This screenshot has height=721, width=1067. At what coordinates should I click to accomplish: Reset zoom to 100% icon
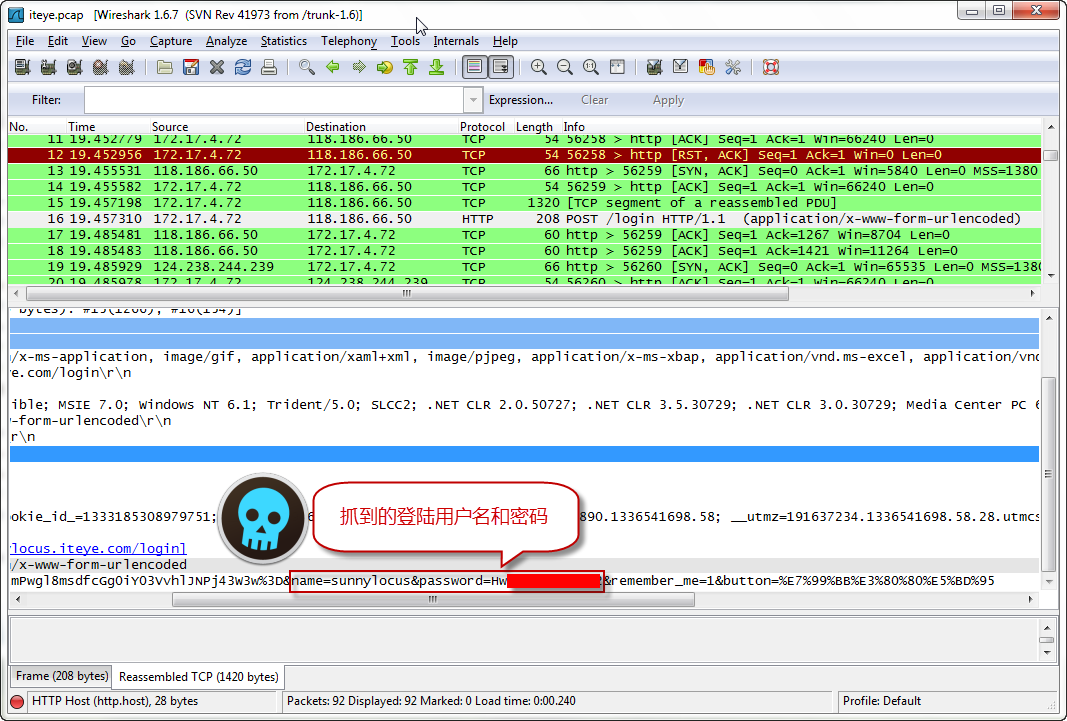tap(591, 67)
